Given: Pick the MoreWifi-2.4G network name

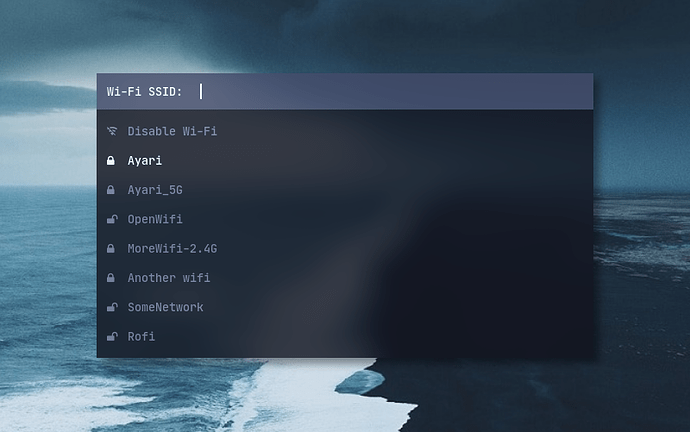Looking at the screenshot, I should click(172, 248).
